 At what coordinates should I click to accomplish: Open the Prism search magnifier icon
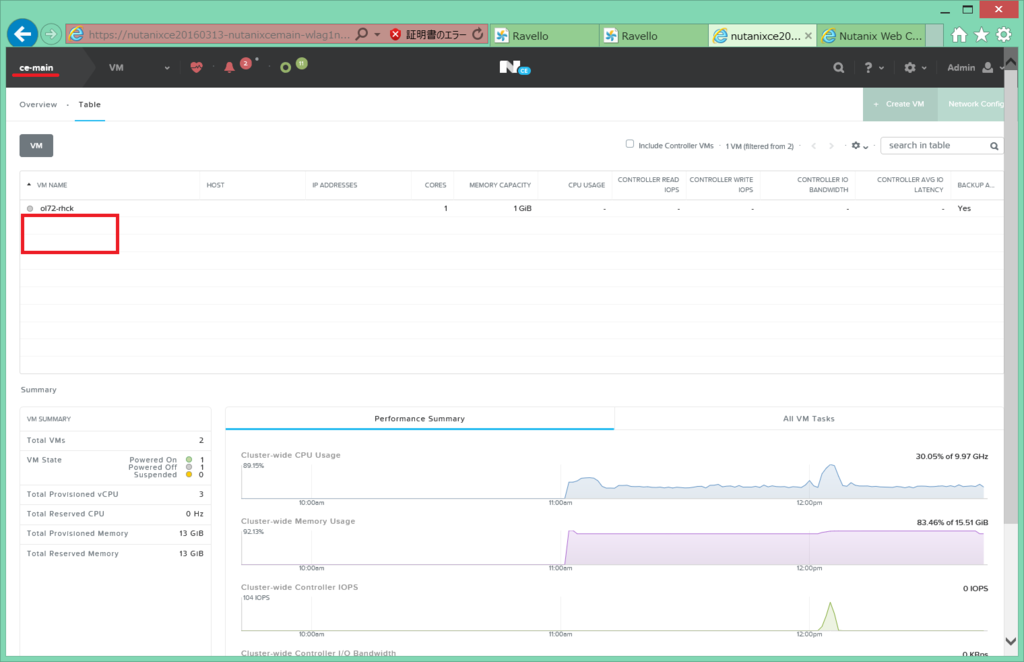pyautogui.click(x=839, y=68)
